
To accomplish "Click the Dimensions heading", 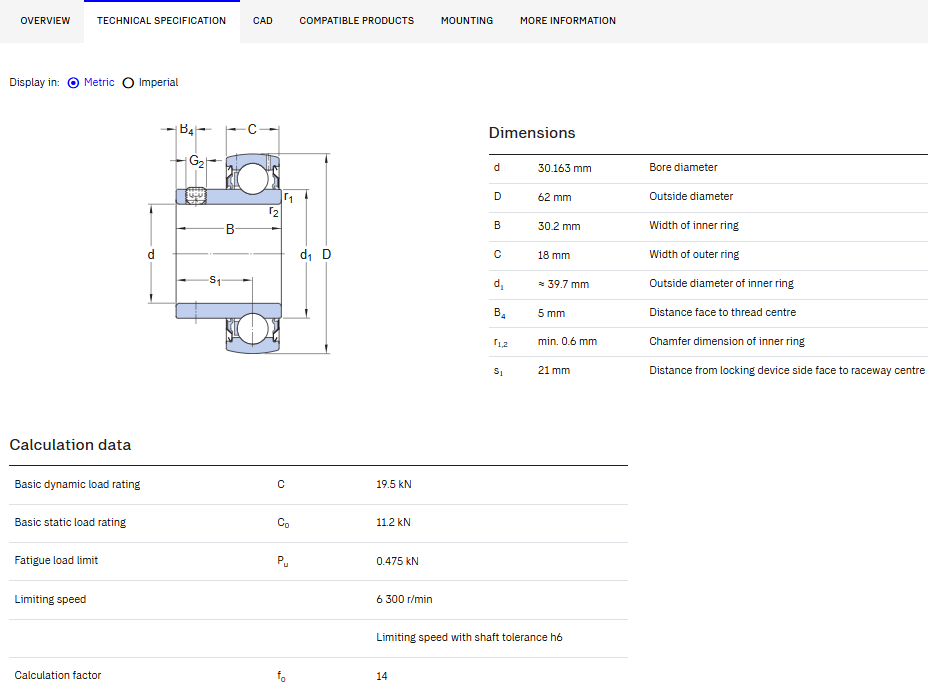I will (x=531, y=133).
